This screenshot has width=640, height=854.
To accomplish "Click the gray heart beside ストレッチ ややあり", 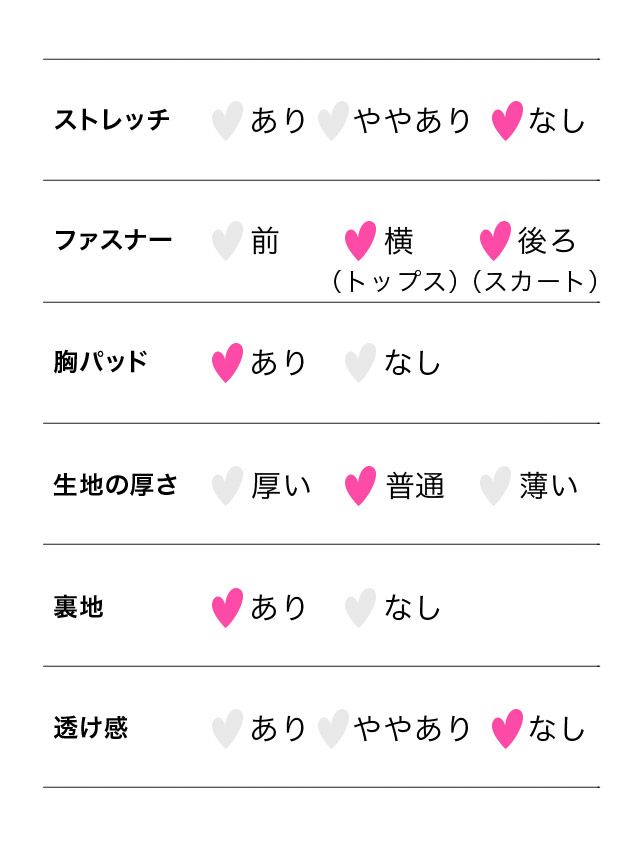I will (x=333, y=121).
